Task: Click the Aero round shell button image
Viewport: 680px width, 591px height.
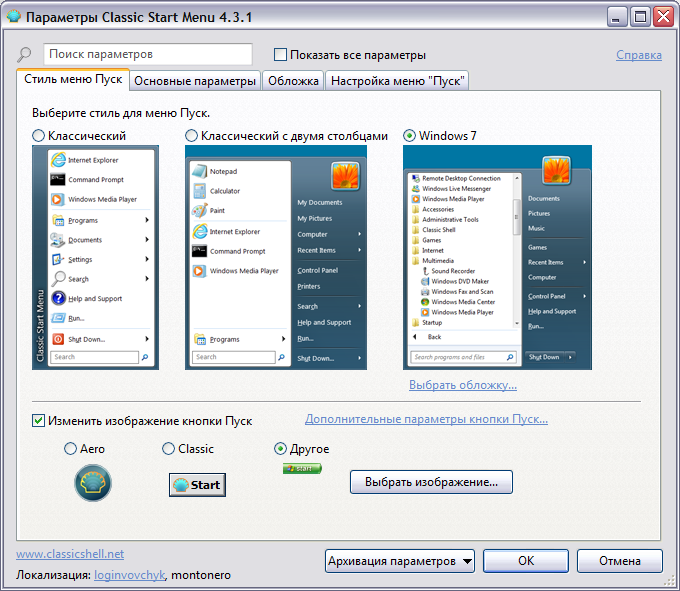Action: click(93, 483)
